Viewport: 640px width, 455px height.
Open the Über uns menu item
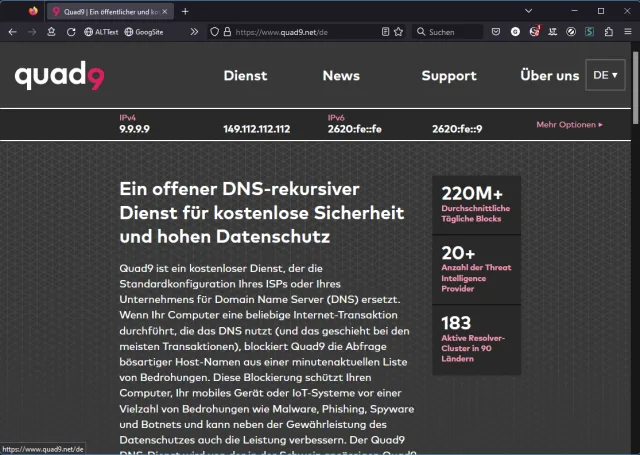click(549, 75)
